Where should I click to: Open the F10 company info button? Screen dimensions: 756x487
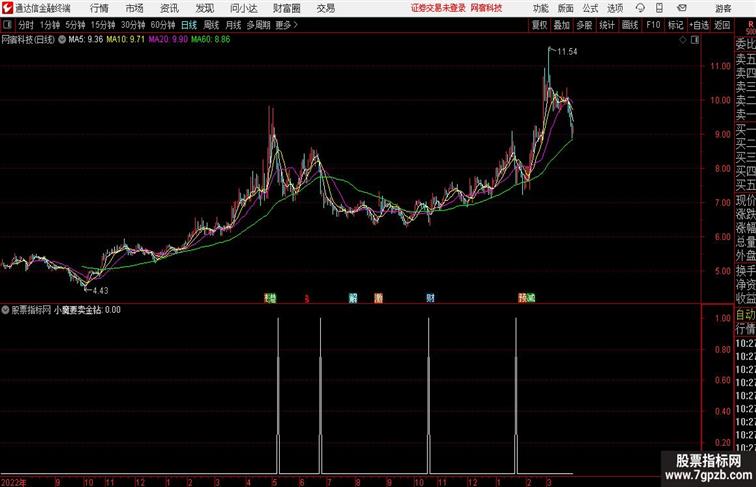click(653, 25)
